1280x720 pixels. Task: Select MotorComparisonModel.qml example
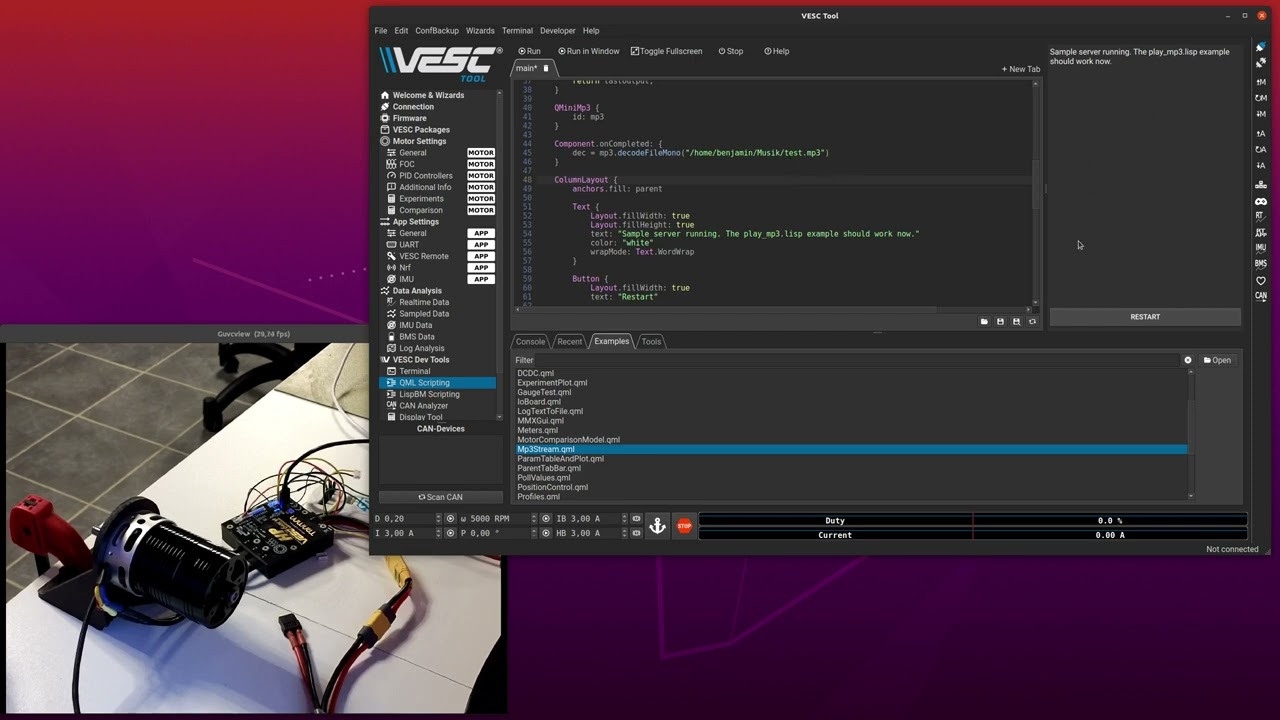coord(568,440)
